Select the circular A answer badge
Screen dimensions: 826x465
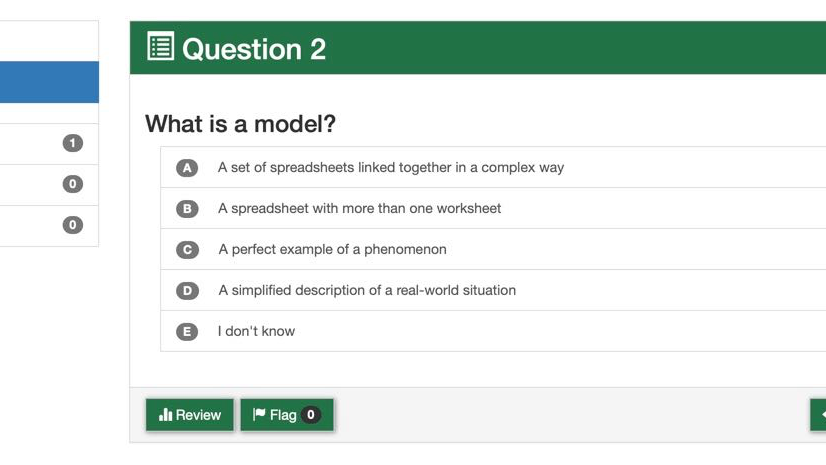coord(187,168)
